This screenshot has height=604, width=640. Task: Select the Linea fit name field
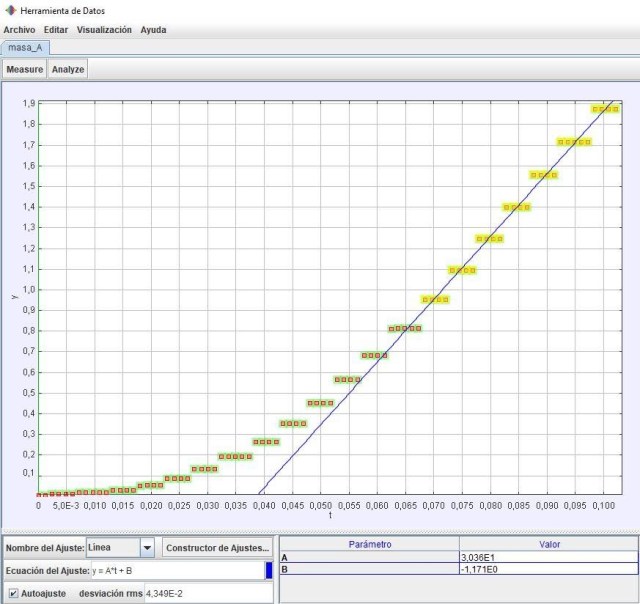pos(111,548)
